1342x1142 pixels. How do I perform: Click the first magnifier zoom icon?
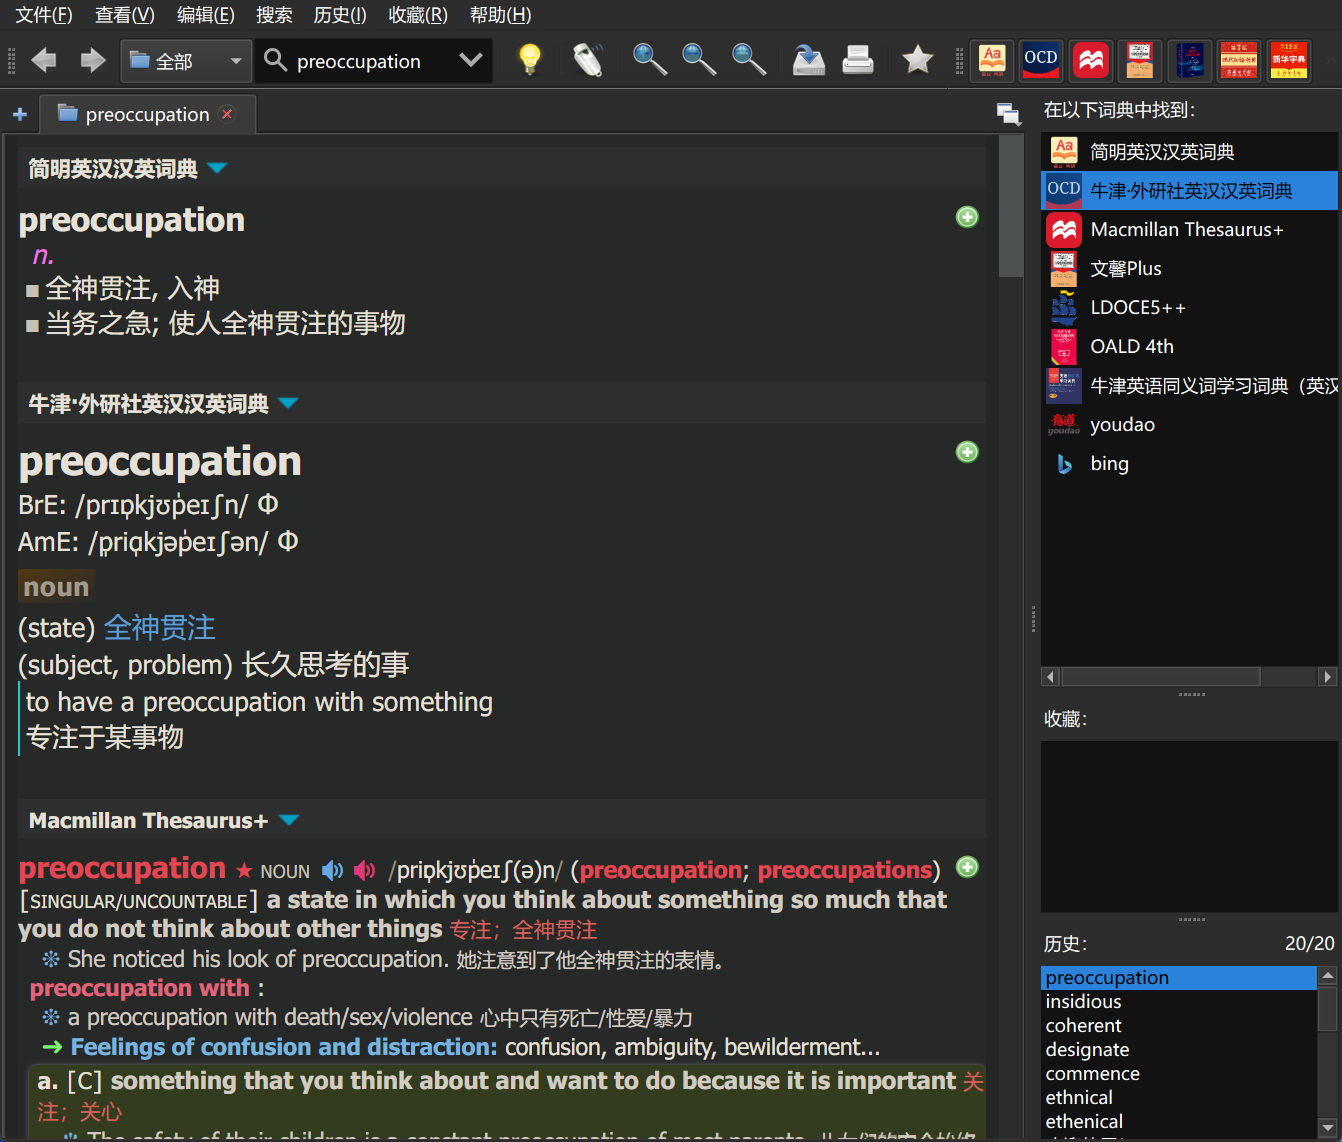pyautogui.click(x=650, y=60)
